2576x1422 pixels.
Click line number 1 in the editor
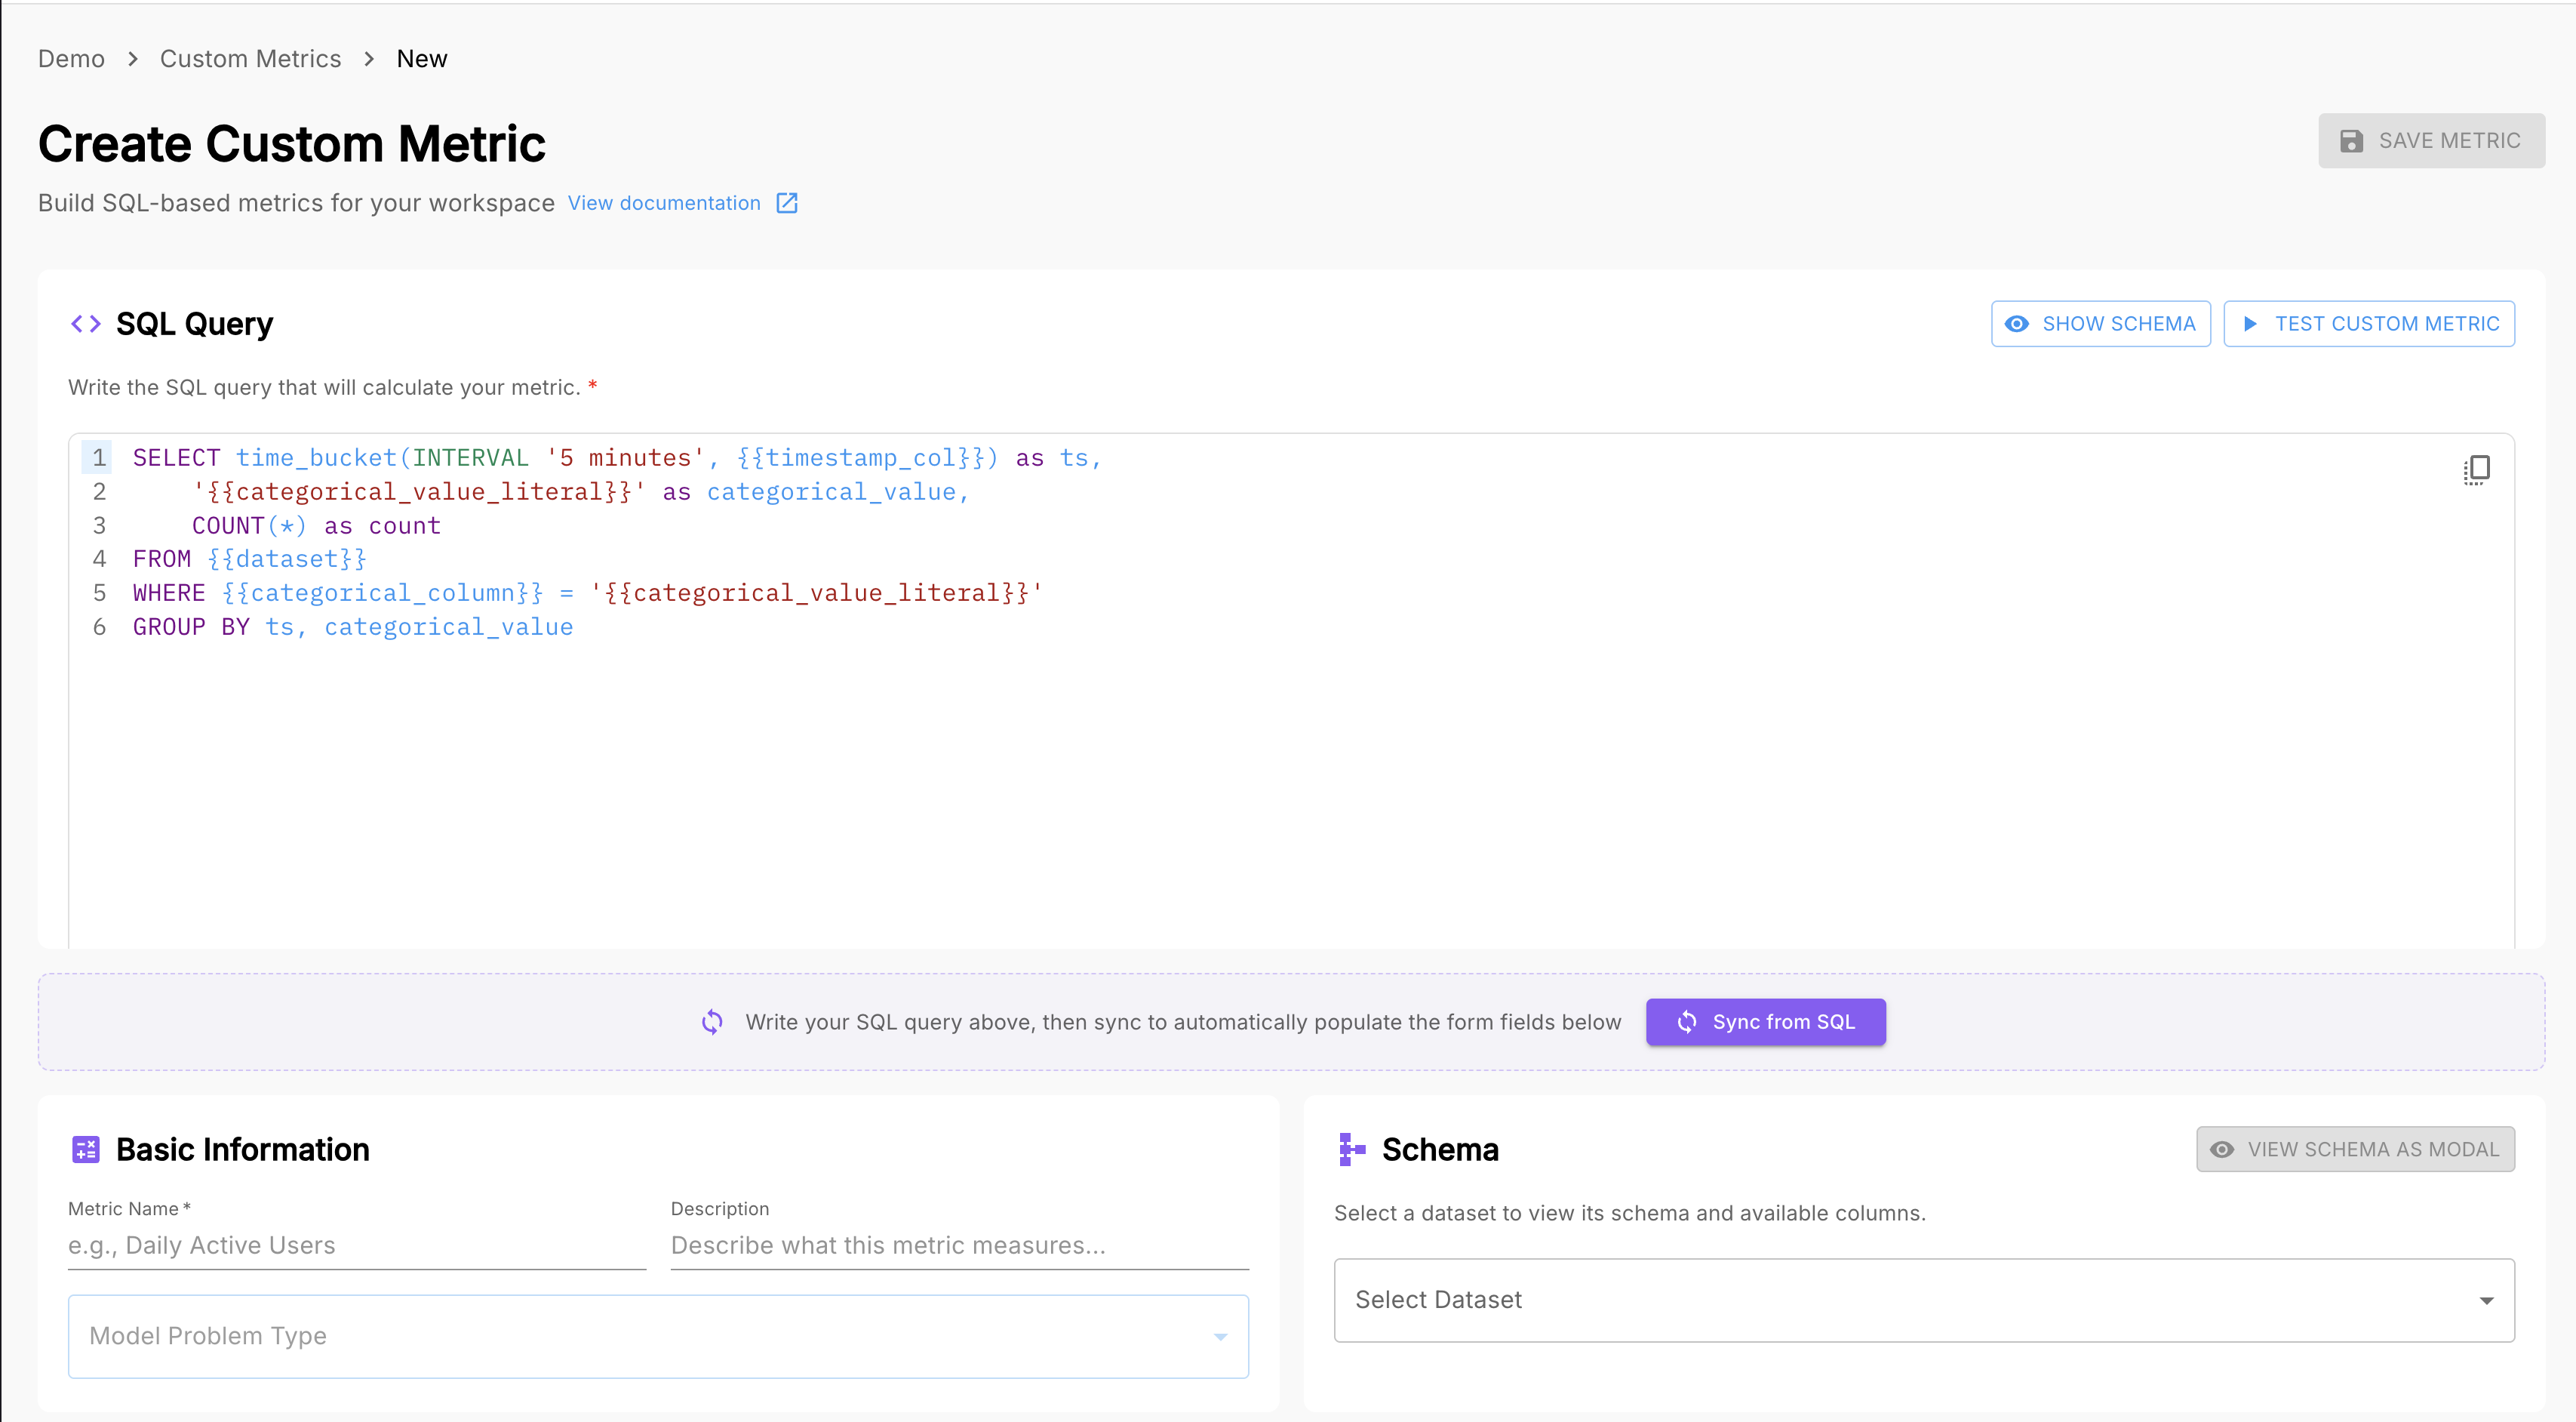tap(99, 458)
